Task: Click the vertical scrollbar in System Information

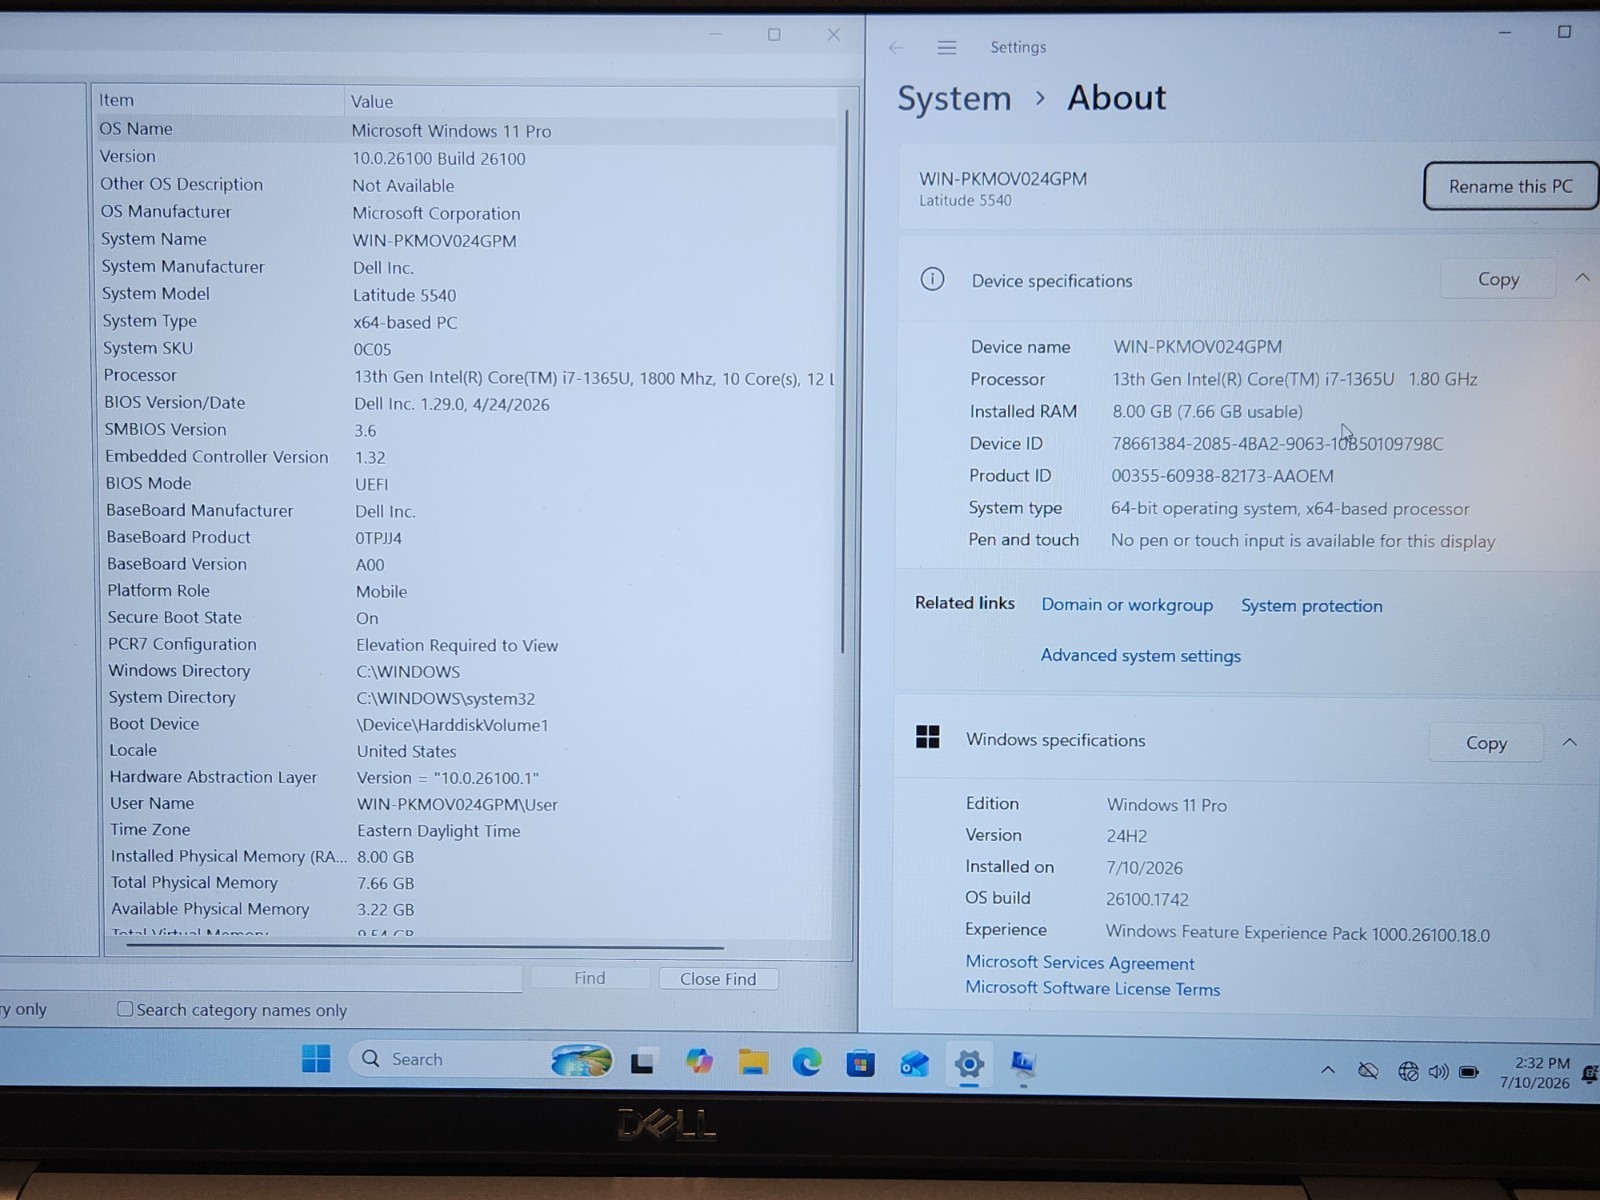Action: tap(844, 380)
